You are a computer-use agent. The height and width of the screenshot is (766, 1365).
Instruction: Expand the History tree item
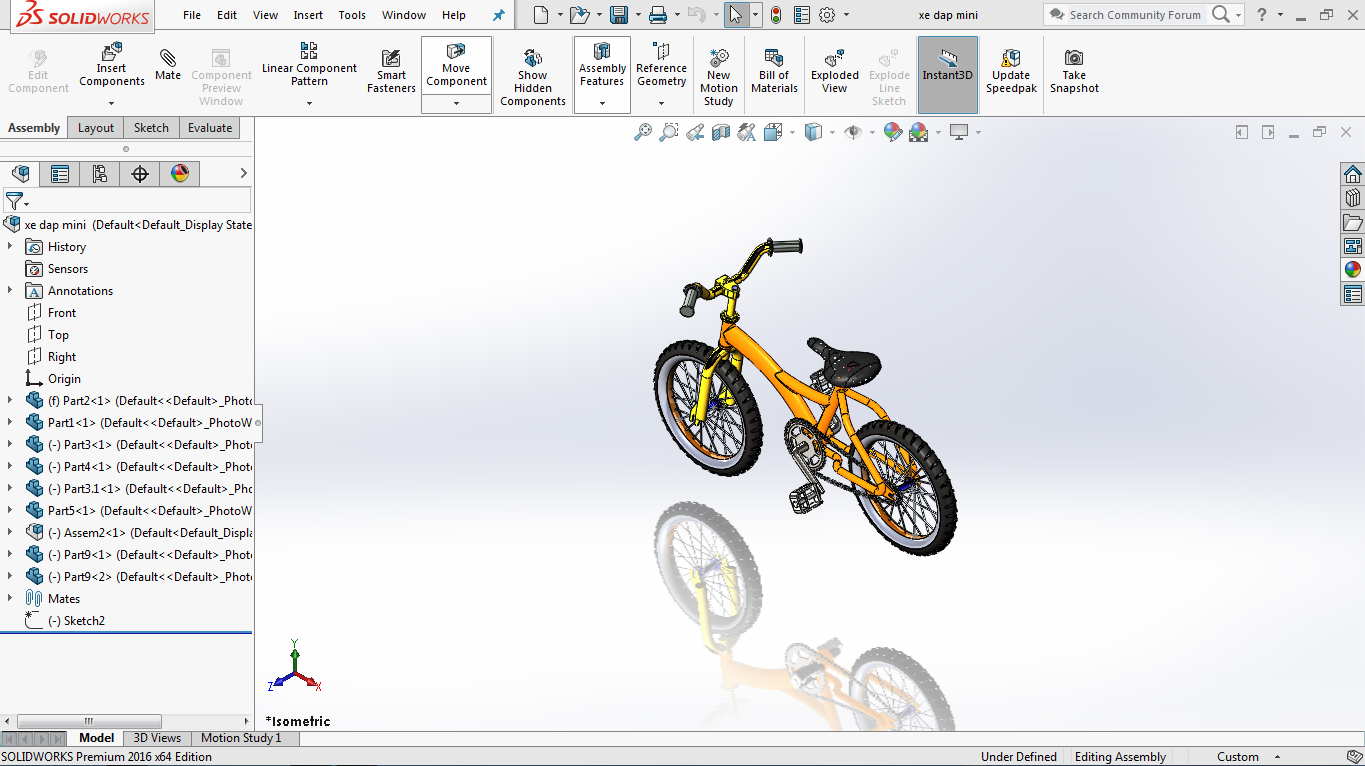point(10,246)
